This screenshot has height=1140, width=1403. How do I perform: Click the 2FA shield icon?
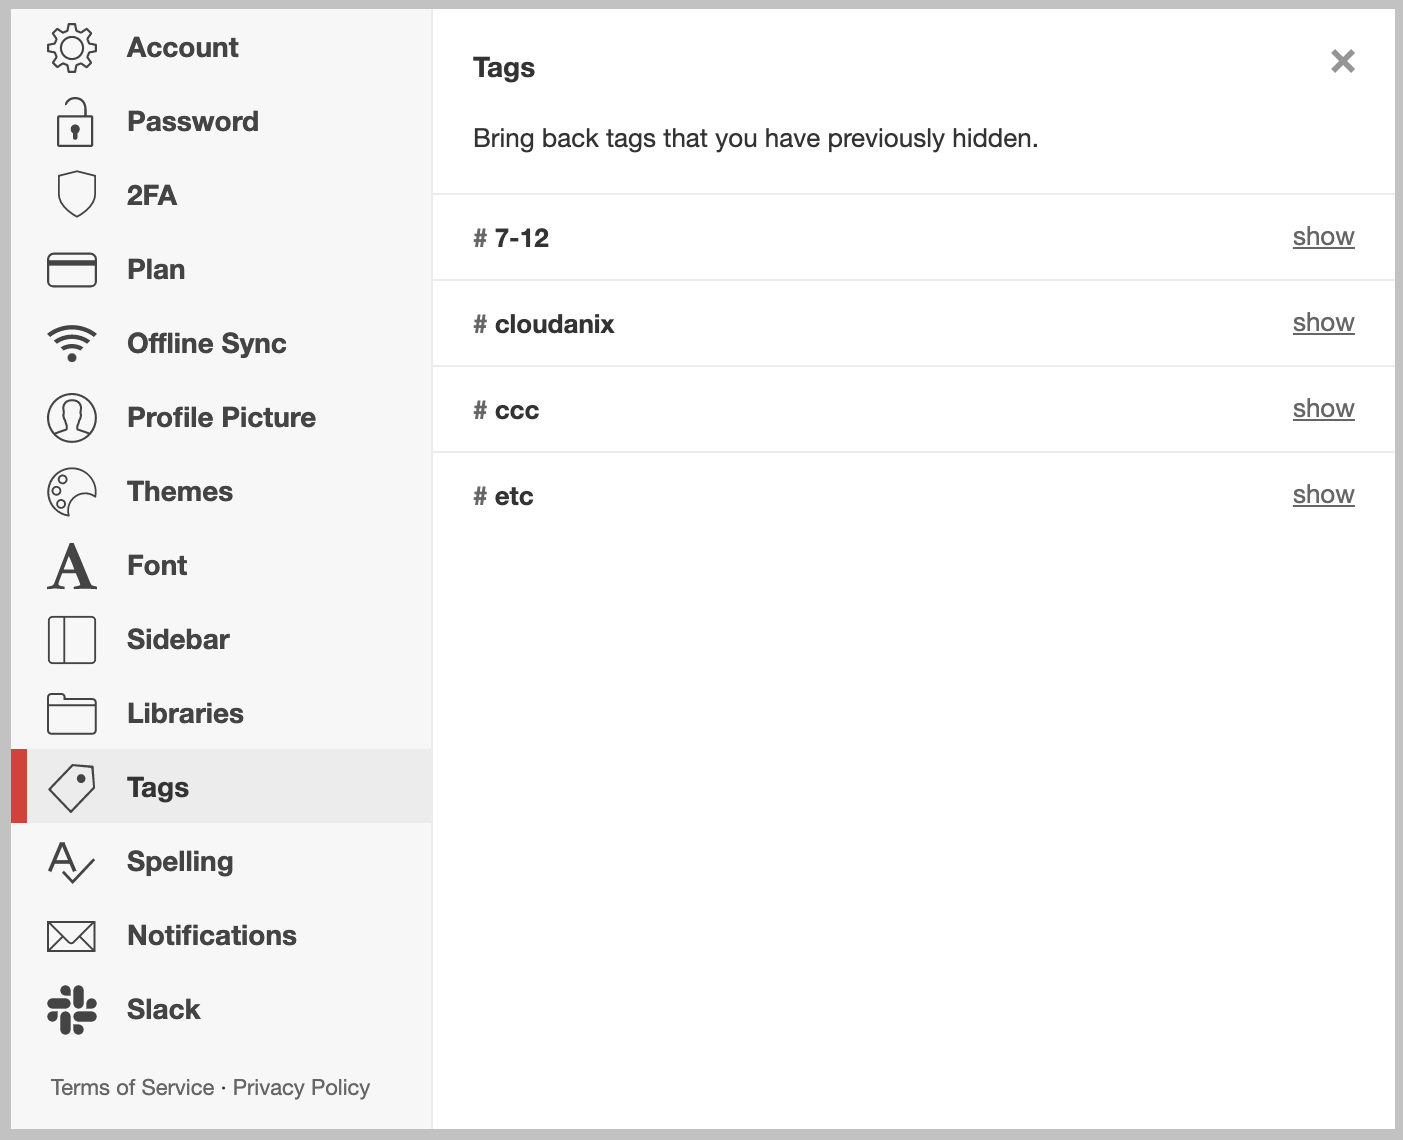pos(77,195)
